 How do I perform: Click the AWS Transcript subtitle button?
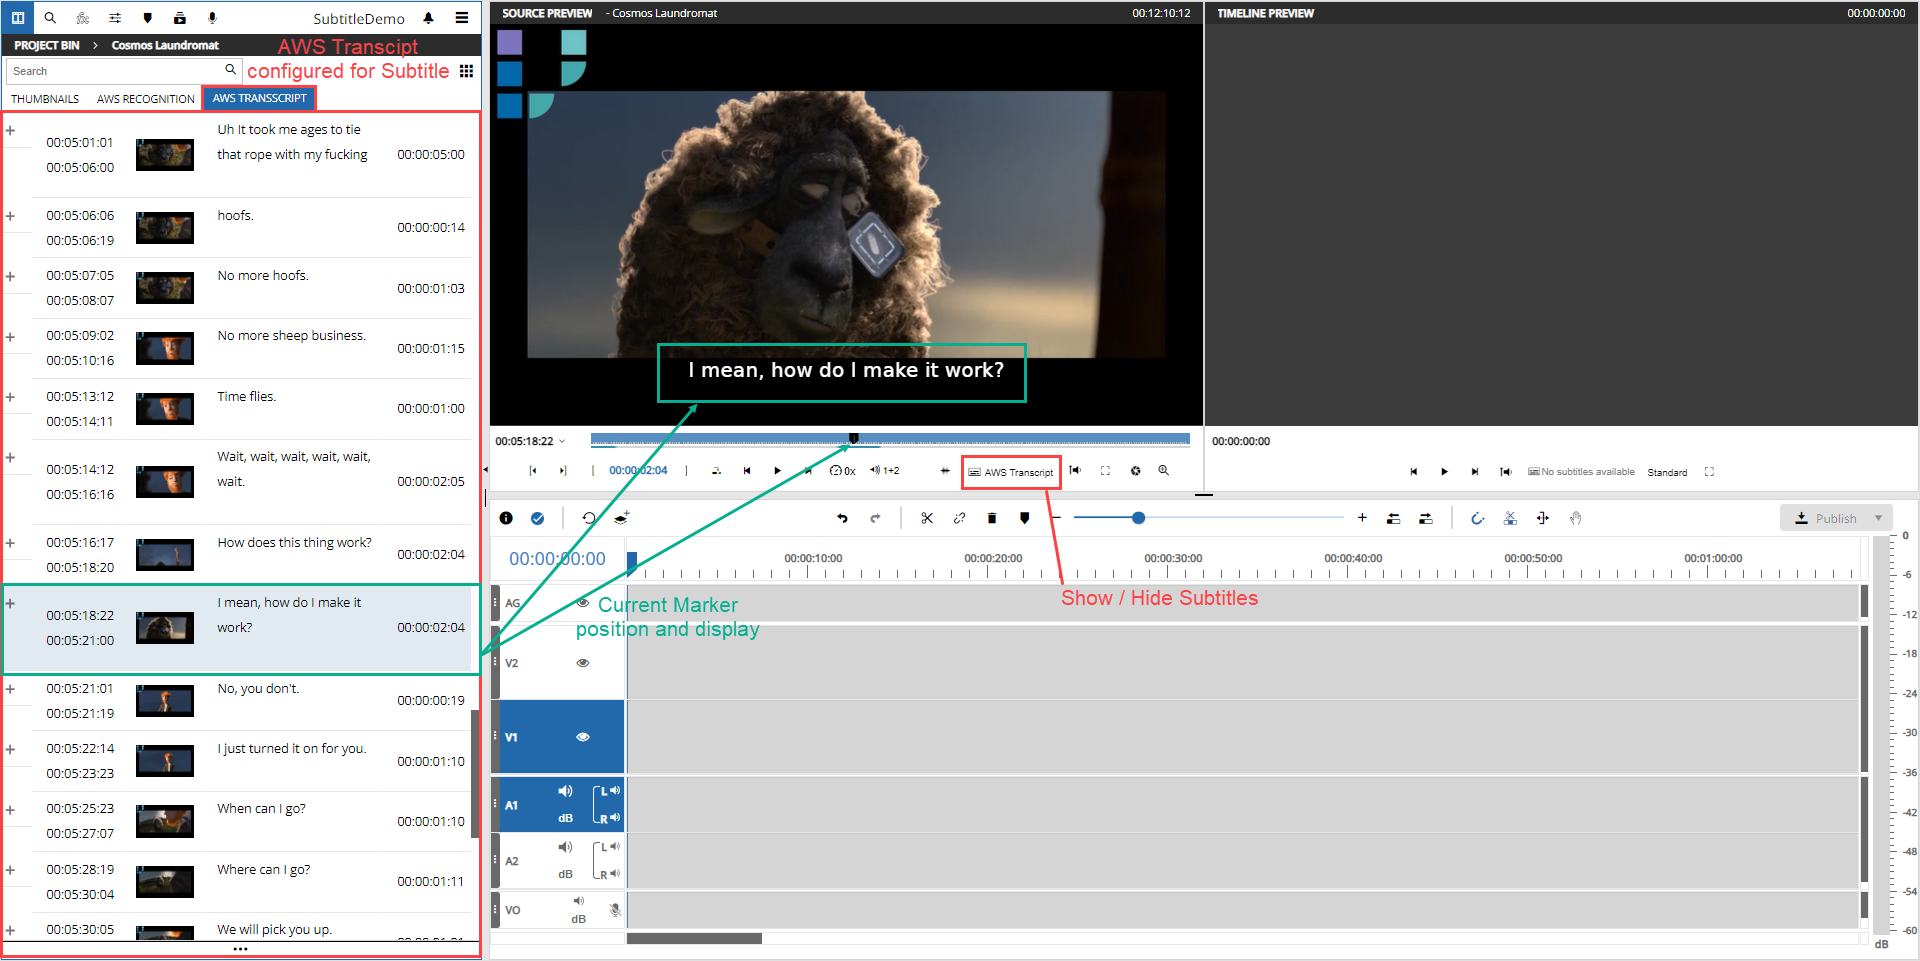(x=1011, y=472)
